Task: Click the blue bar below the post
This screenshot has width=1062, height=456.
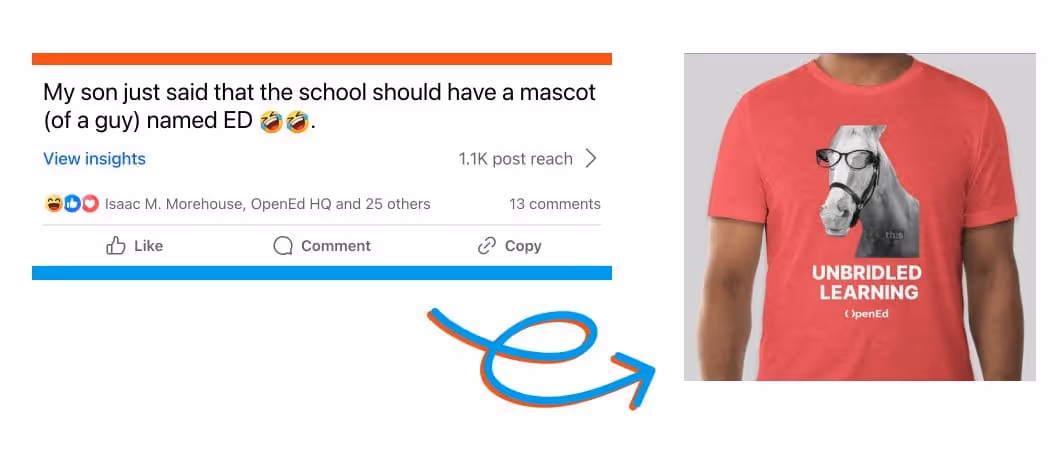Action: (322, 273)
